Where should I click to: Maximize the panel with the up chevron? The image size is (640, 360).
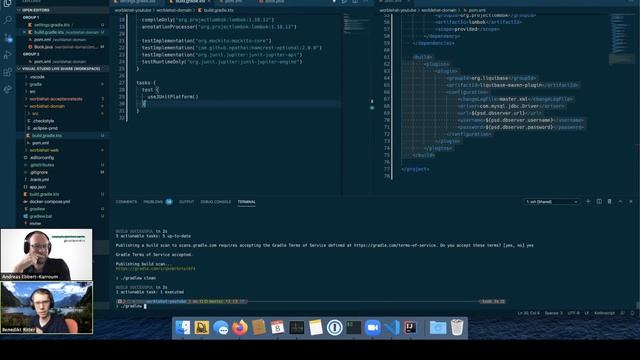[620, 202]
